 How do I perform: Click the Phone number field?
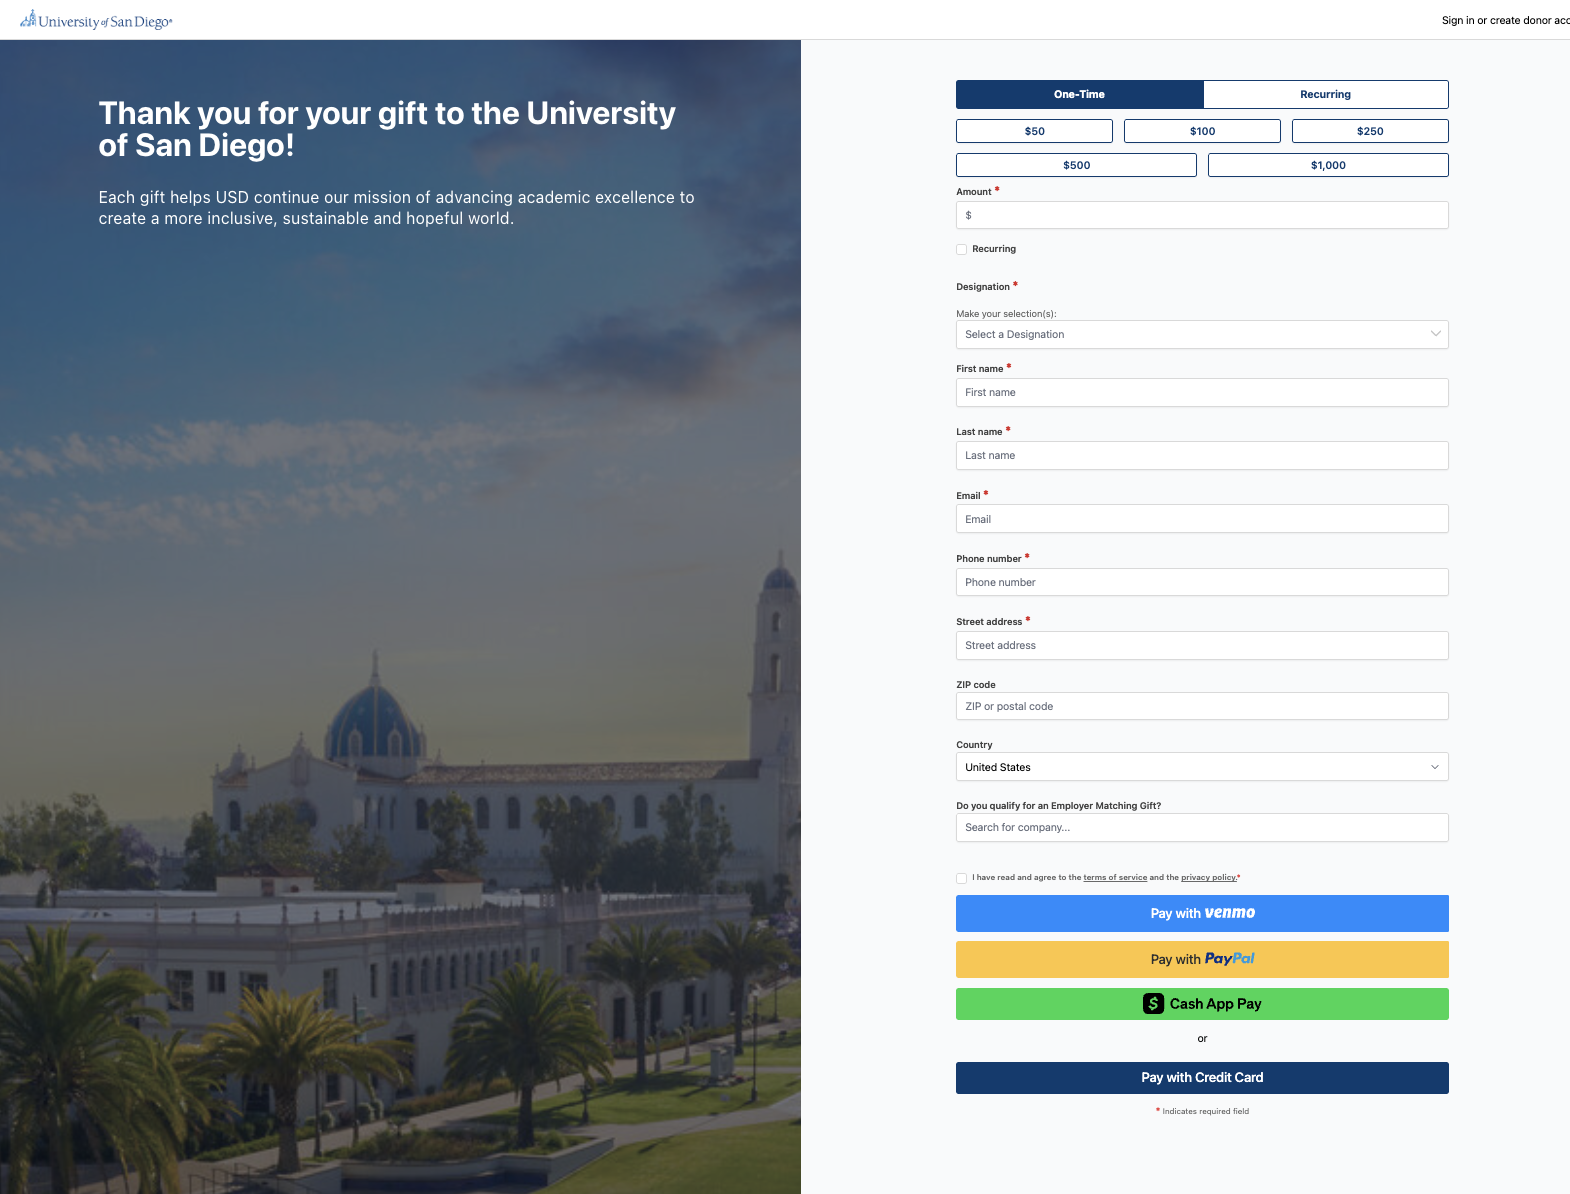(x=1202, y=582)
